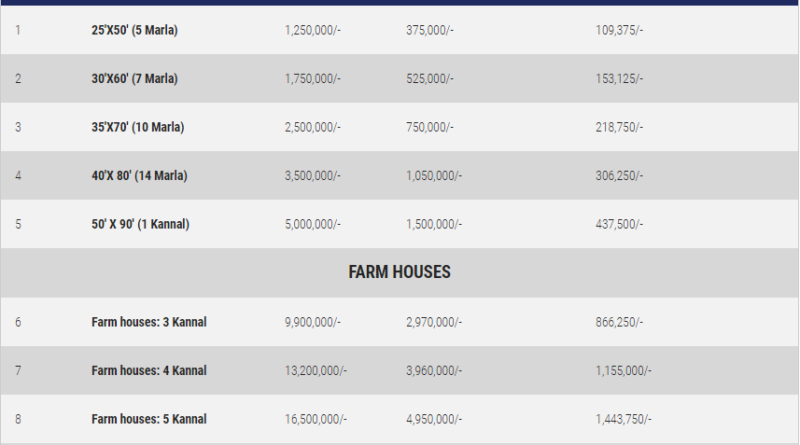
Task: Click the 35'X70' (10 Marla) label
Action: 138,127
